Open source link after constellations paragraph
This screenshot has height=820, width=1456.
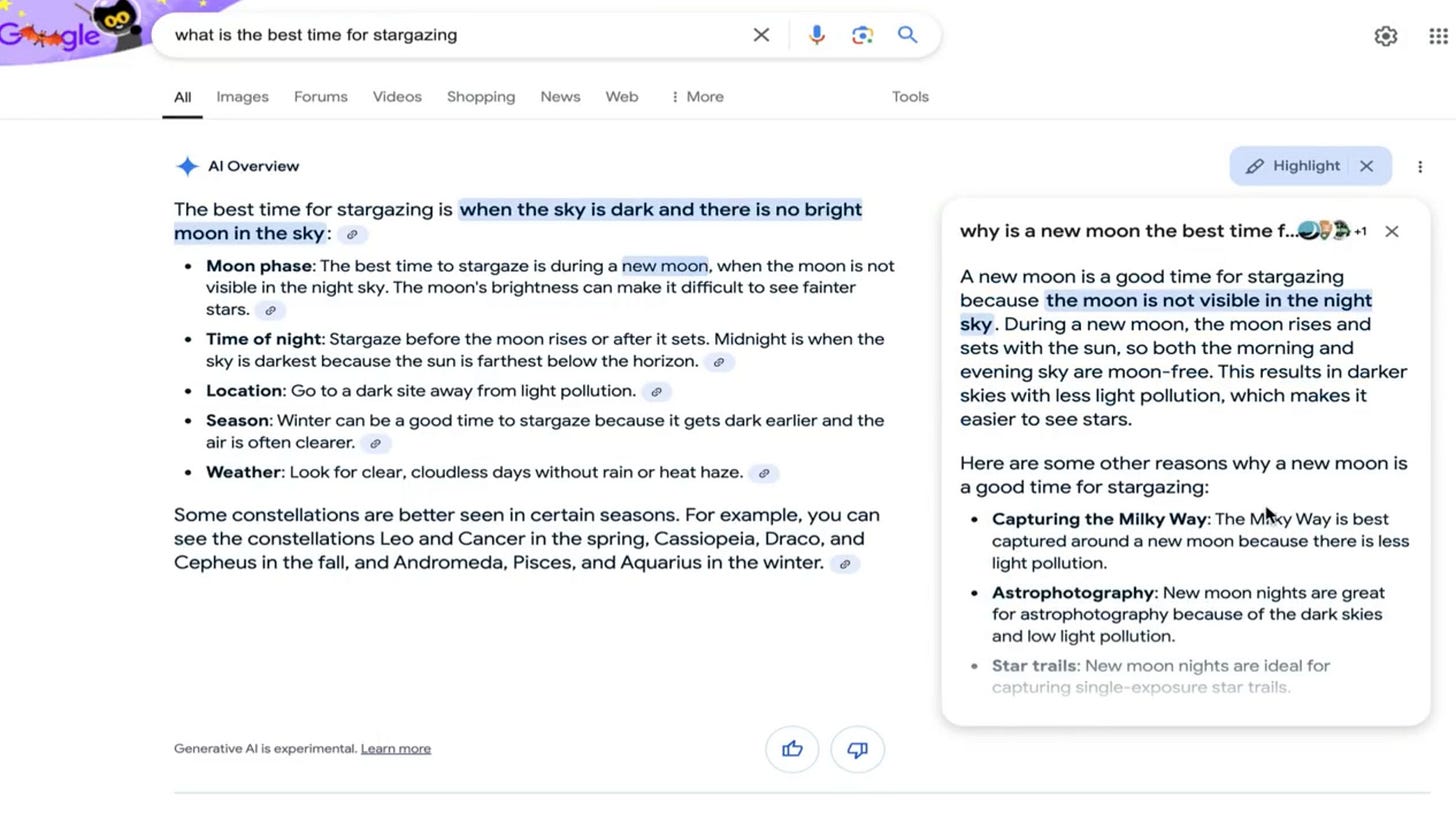click(x=844, y=564)
